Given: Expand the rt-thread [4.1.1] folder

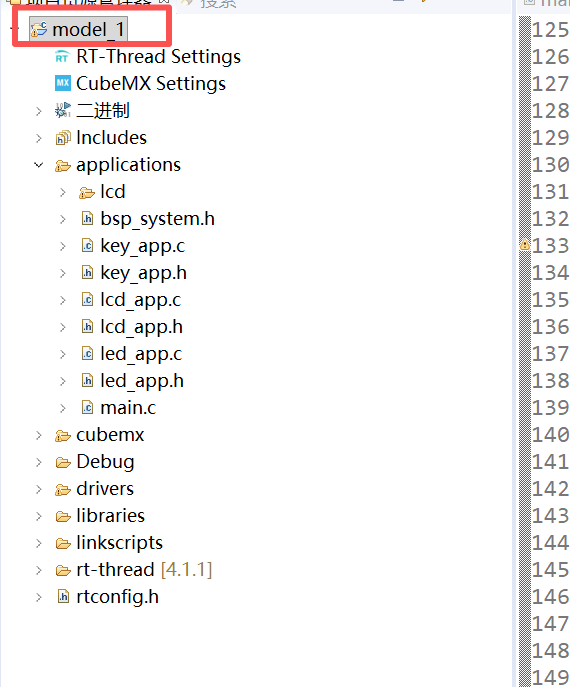Looking at the screenshot, I should (39, 570).
